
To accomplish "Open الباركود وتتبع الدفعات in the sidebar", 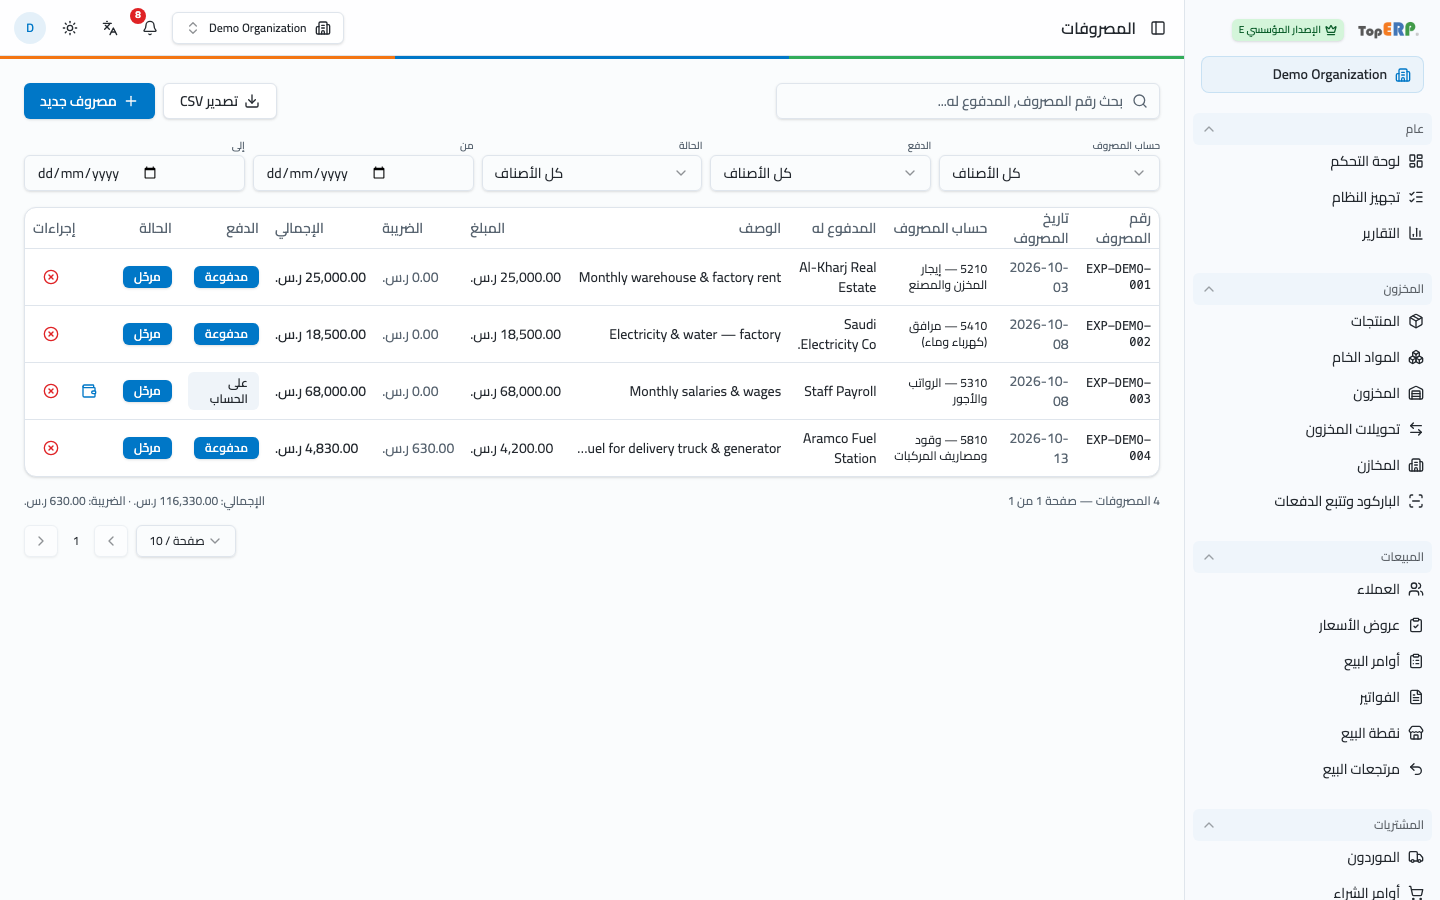I will (1312, 501).
